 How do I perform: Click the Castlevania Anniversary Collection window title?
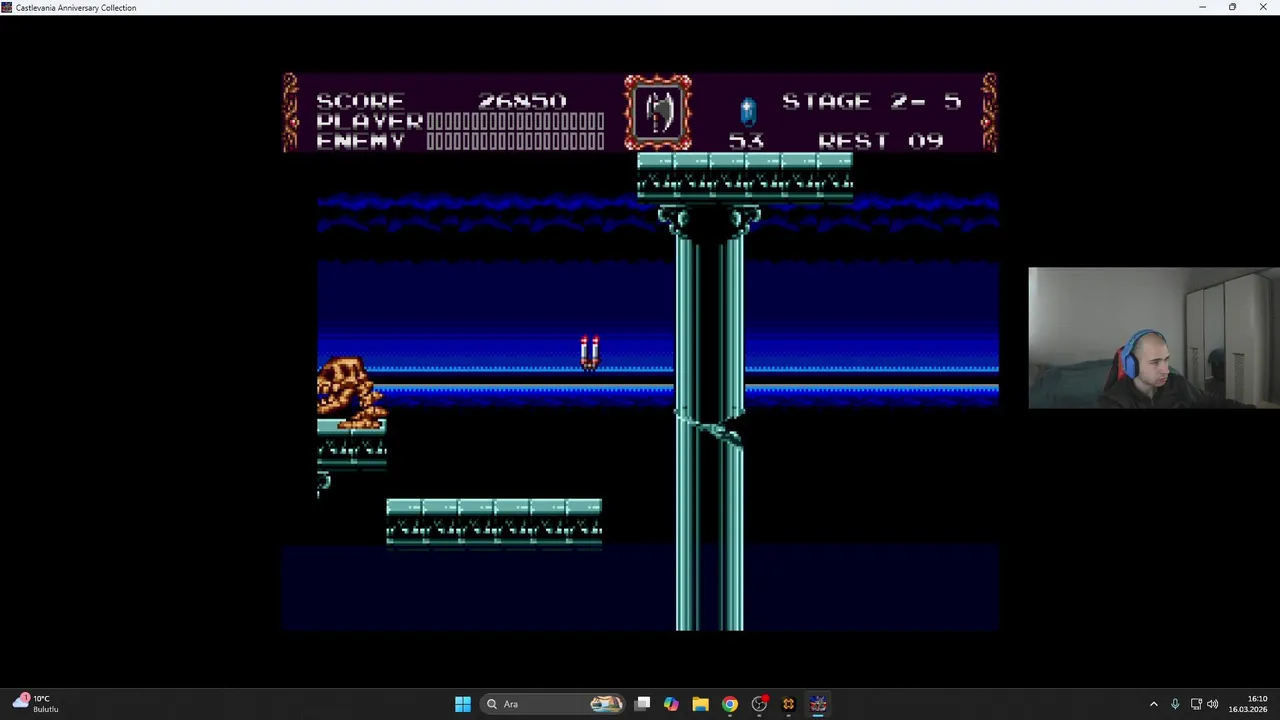[76, 8]
